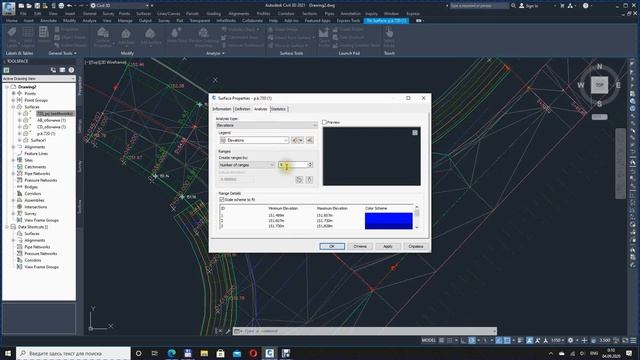The width and height of the screenshot is (640, 360).
Task: Click the Windows Start button
Action: (x=8, y=353)
